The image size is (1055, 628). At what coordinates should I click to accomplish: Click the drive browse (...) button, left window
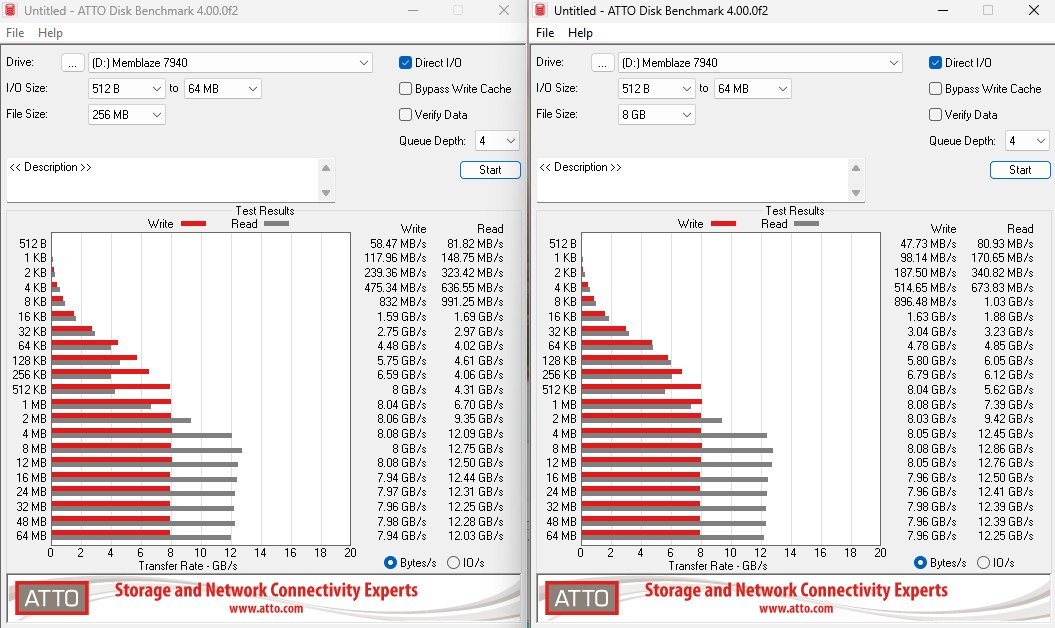[72, 63]
